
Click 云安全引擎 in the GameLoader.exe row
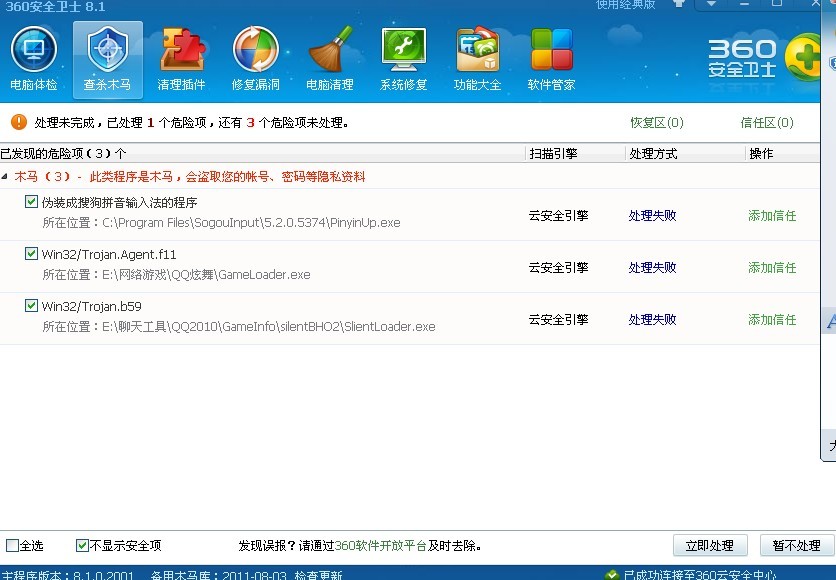click(x=558, y=268)
